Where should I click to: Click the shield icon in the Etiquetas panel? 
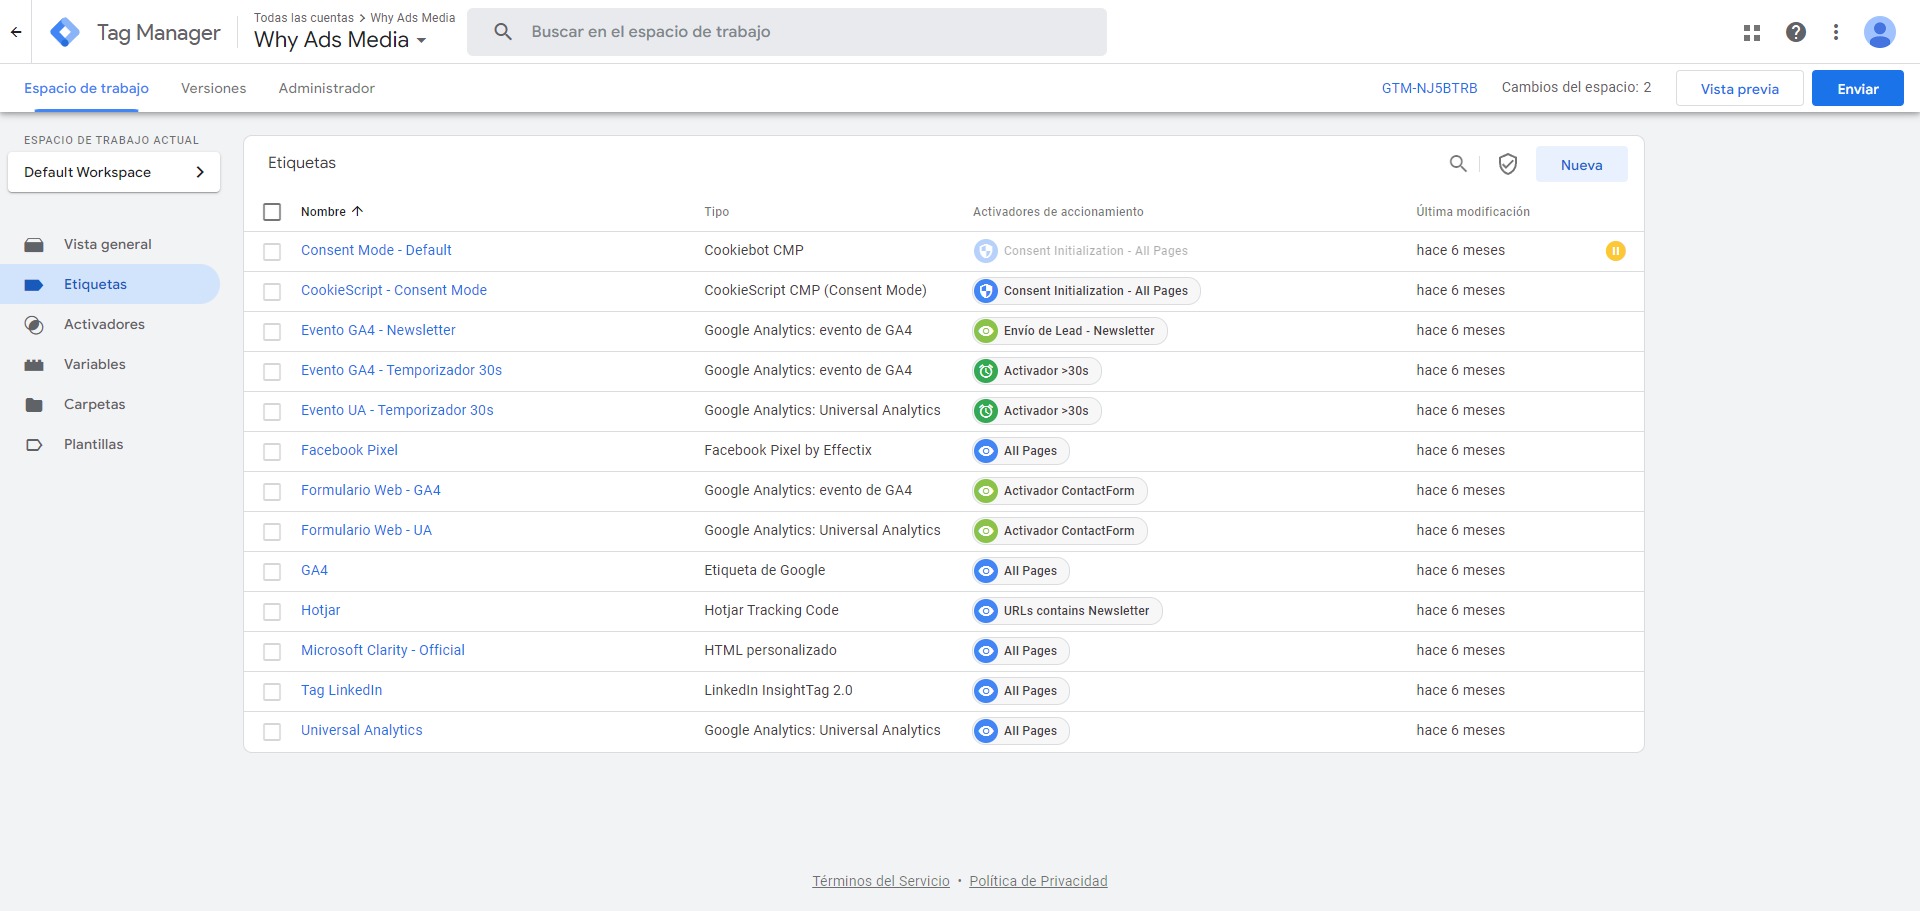(1508, 163)
